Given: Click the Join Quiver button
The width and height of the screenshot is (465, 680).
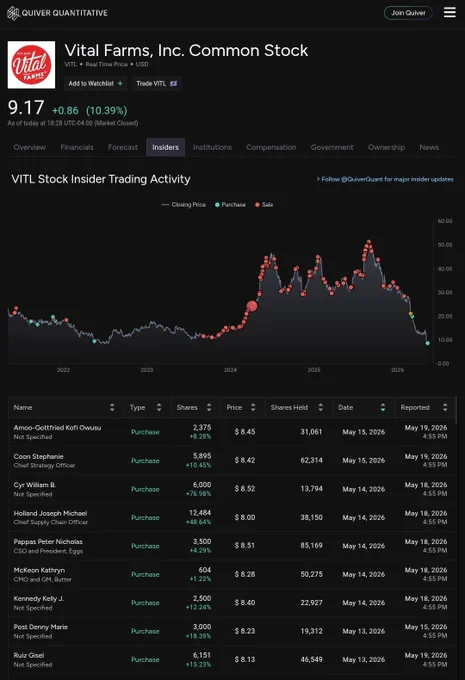Looking at the screenshot, I should point(408,13).
